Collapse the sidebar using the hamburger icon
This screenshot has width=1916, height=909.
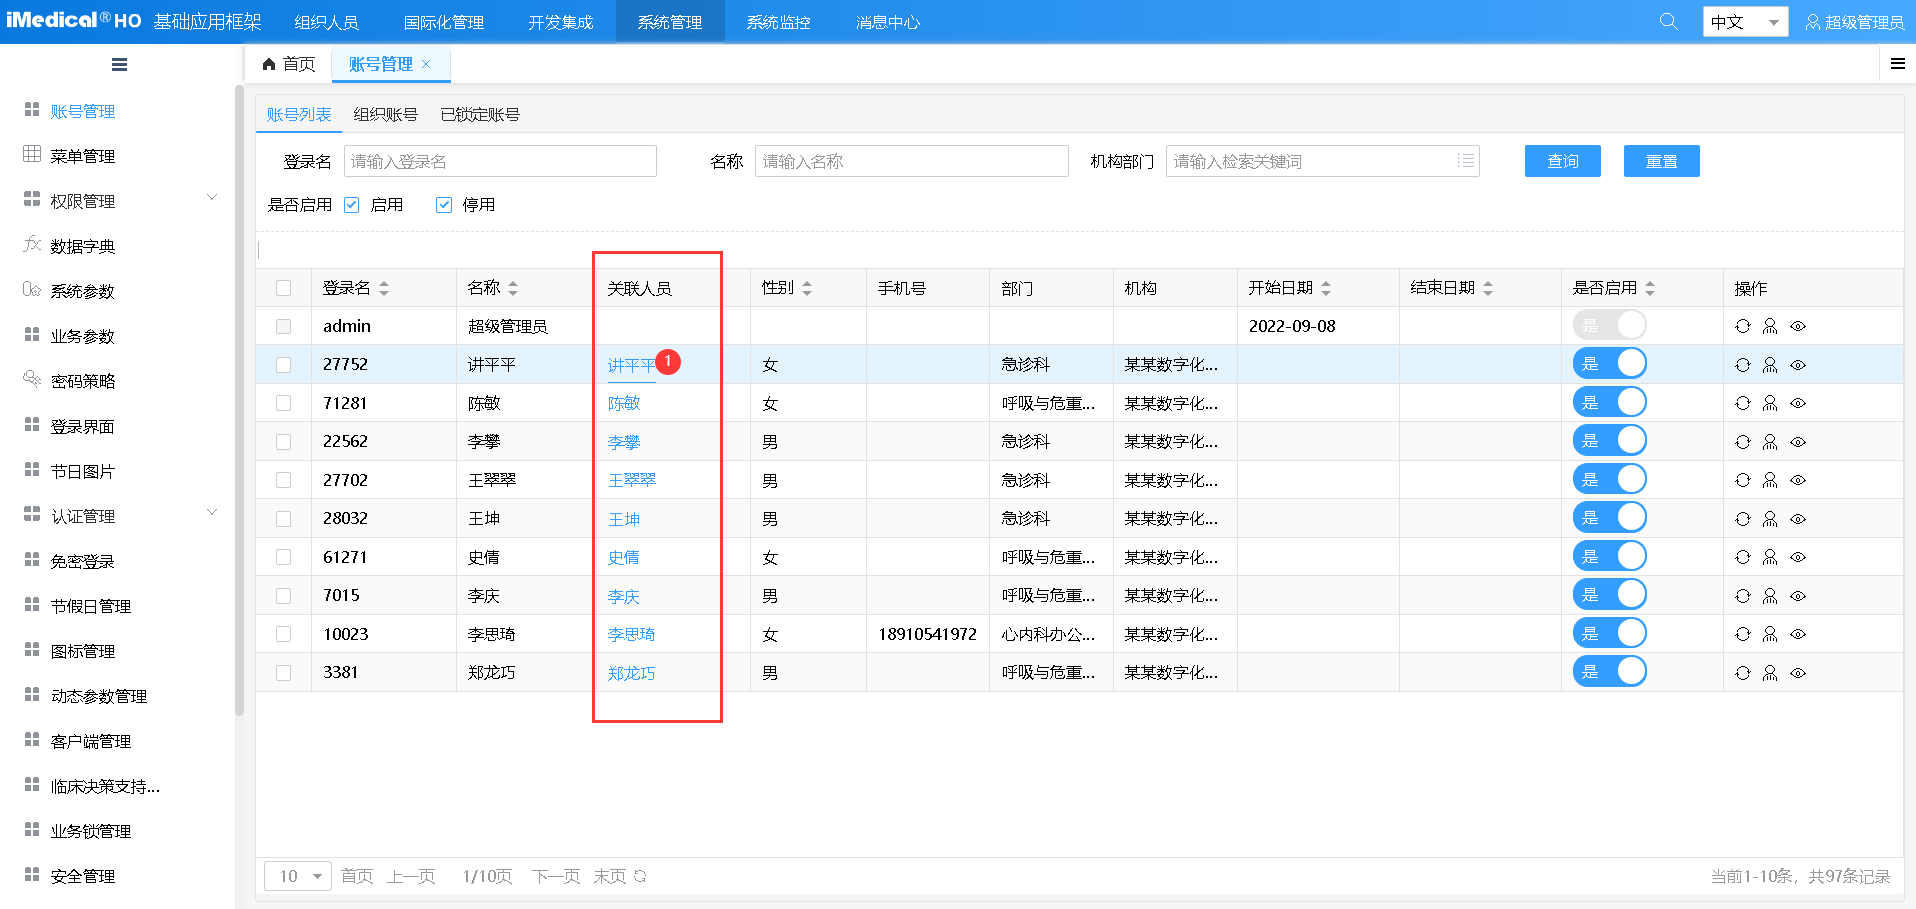tap(119, 64)
